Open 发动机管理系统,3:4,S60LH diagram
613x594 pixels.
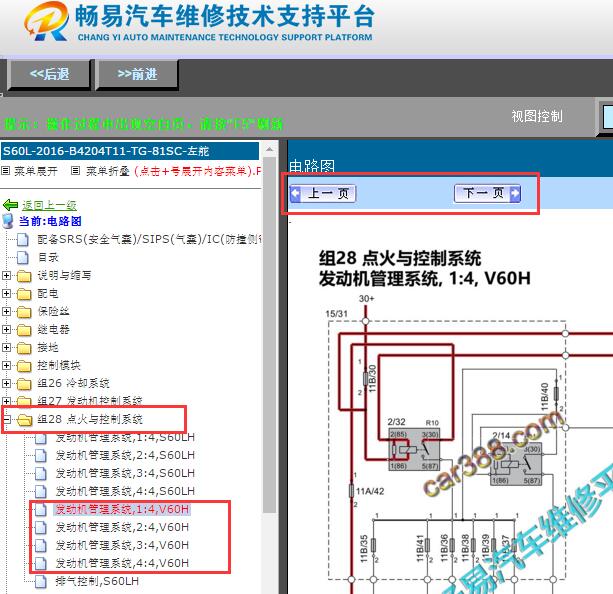point(125,473)
